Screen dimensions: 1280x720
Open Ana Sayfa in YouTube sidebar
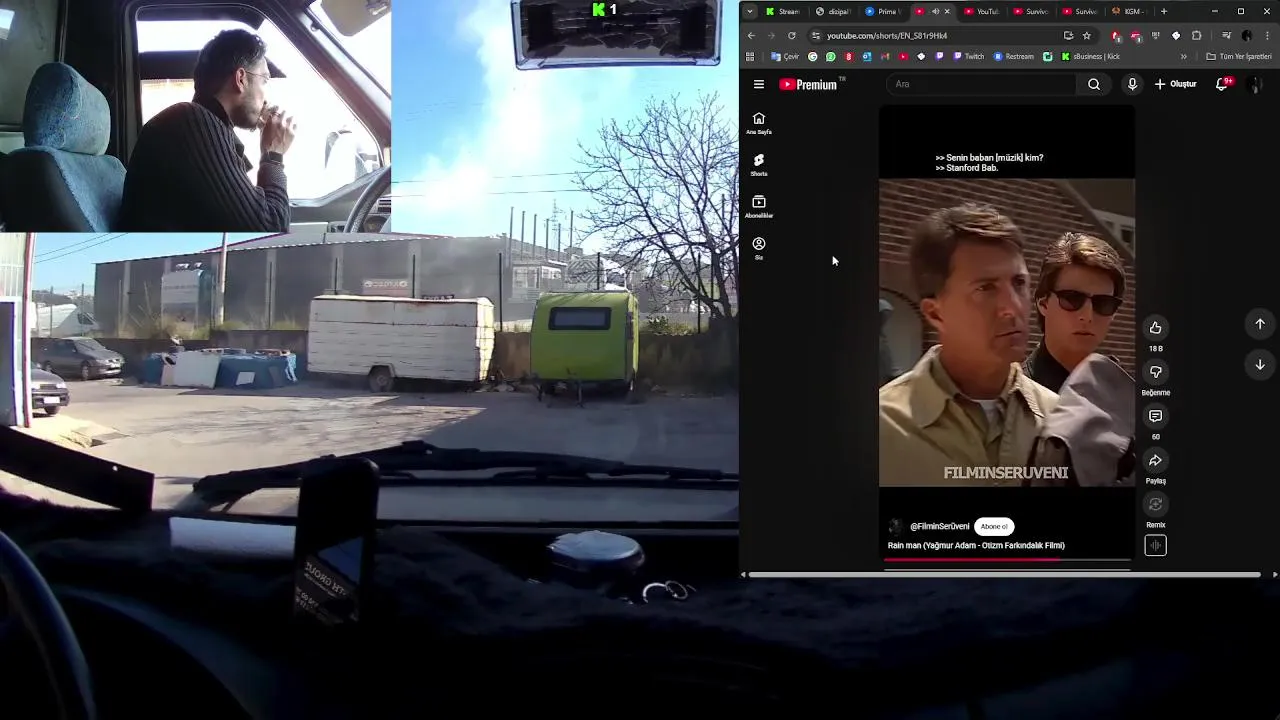(x=759, y=123)
